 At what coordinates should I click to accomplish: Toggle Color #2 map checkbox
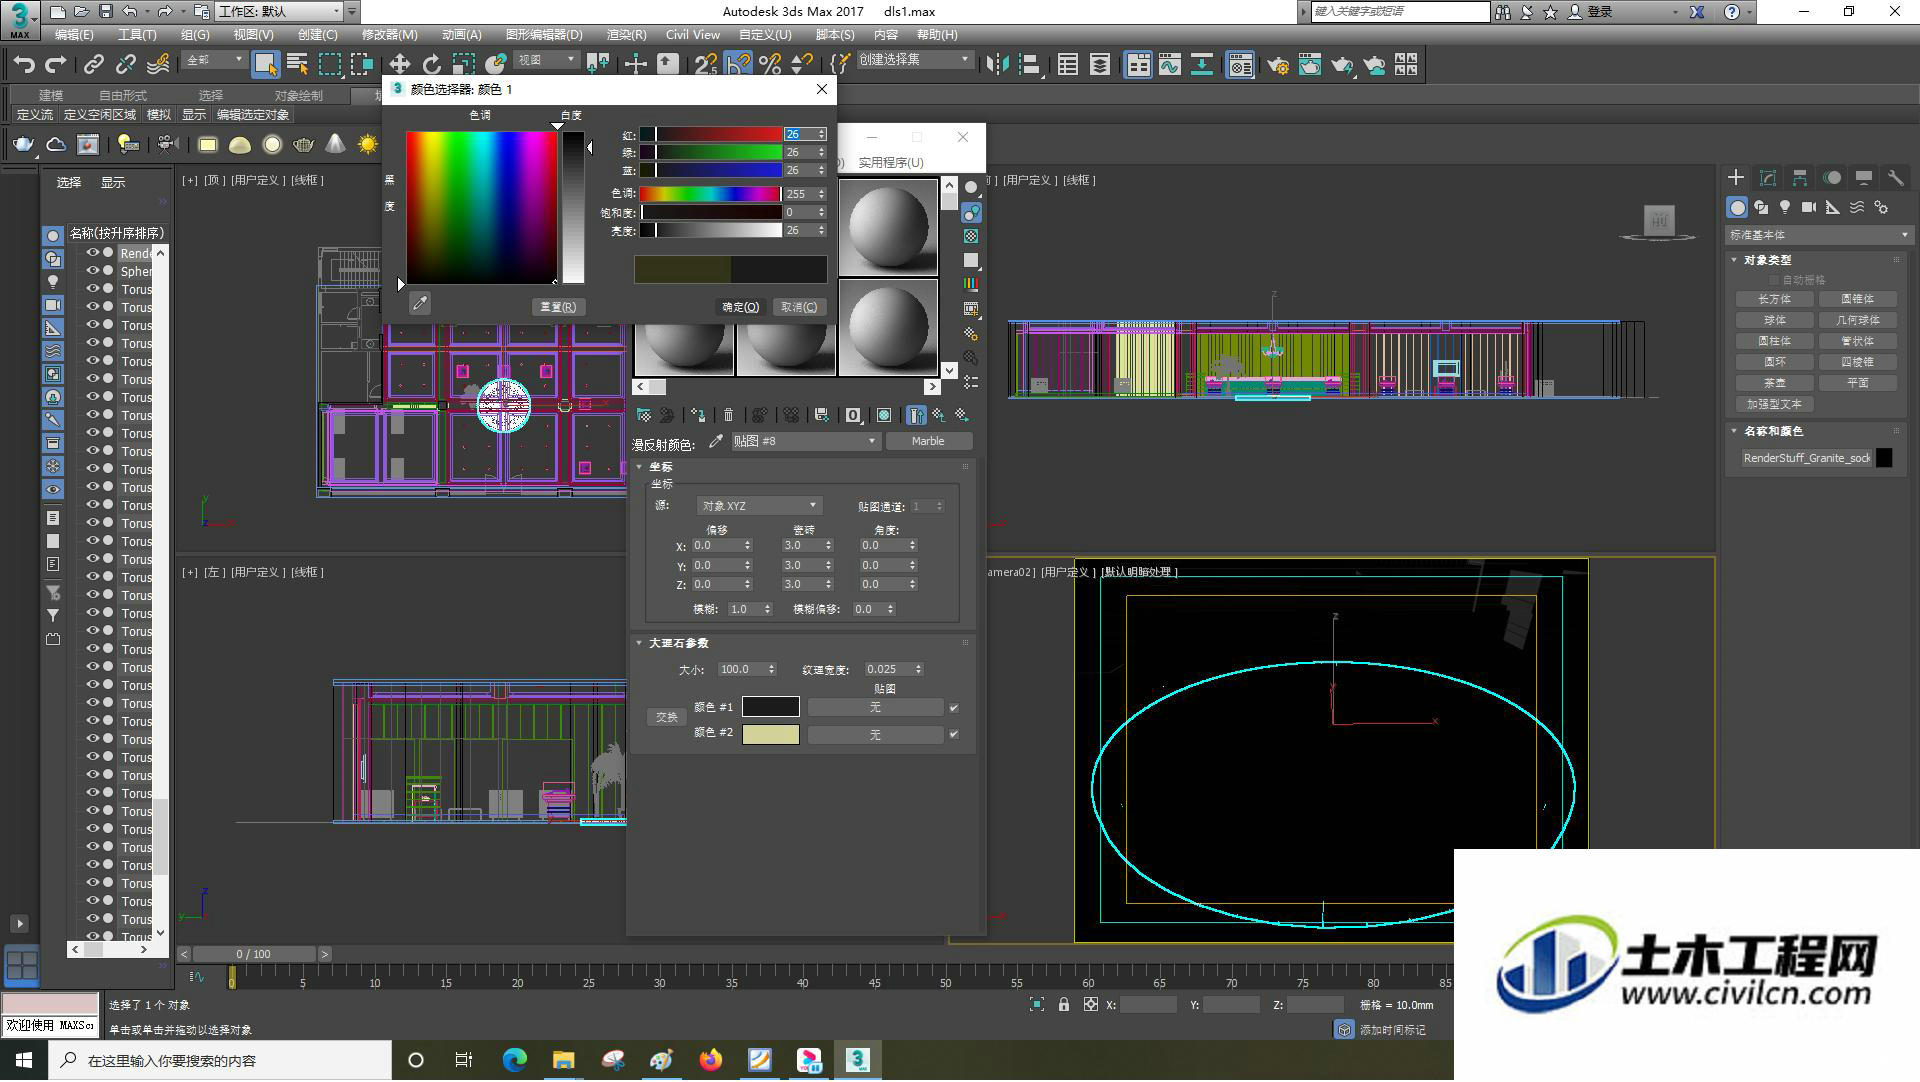point(954,734)
